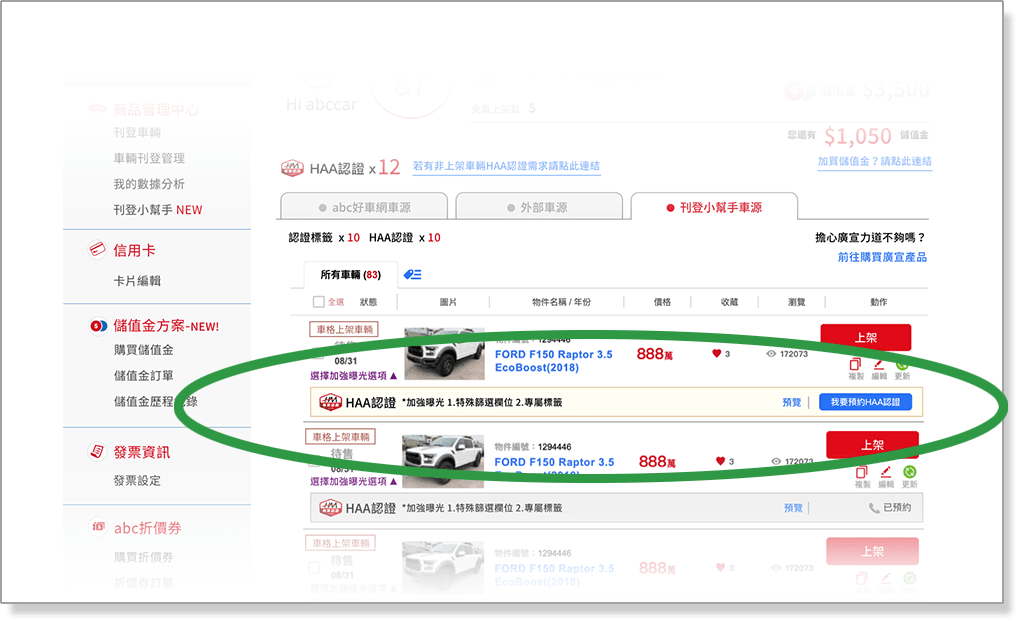Click the 價格 column header
Screen dimensions: 1017x620
[x=662, y=302]
